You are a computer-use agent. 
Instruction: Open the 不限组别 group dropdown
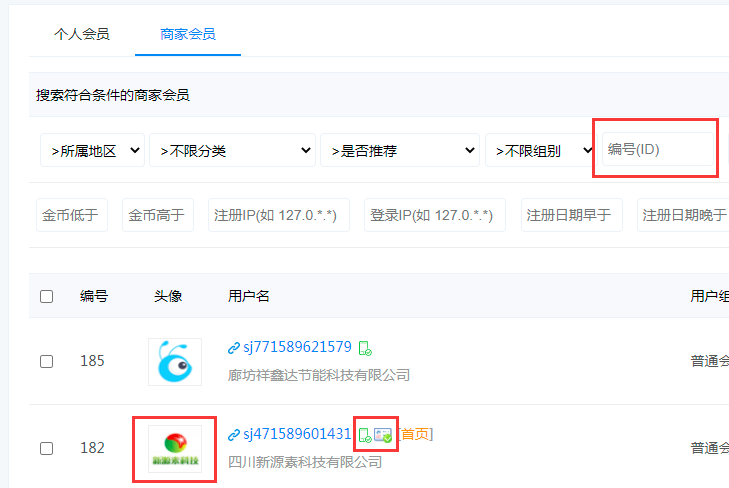(x=536, y=151)
